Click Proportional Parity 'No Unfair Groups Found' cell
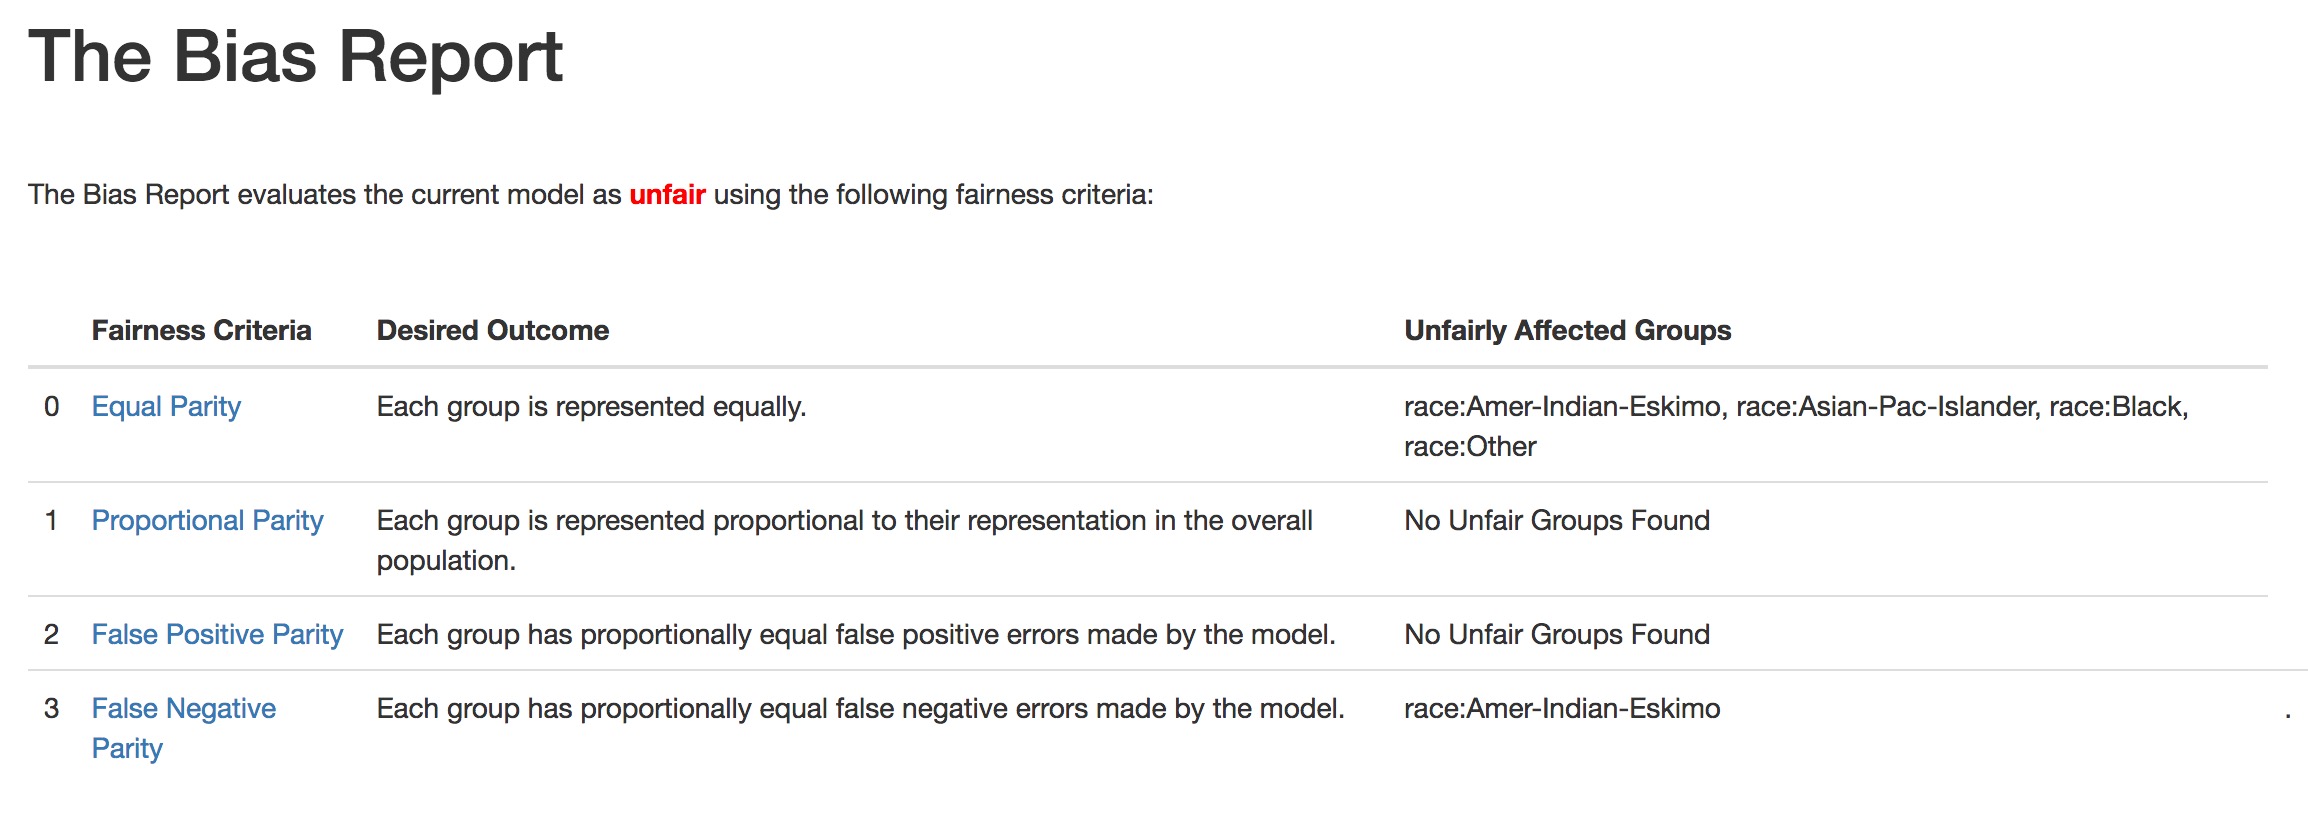 click(x=1557, y=520)
